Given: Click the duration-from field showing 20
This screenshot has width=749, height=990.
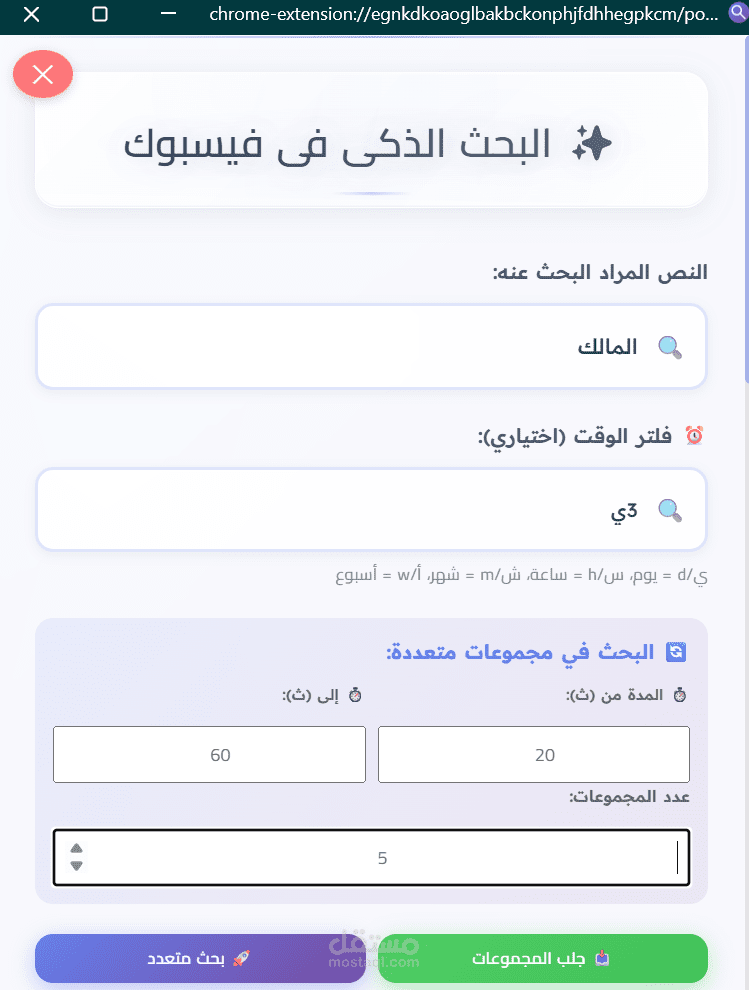Looking at the screenshot, I should [534, 755].
